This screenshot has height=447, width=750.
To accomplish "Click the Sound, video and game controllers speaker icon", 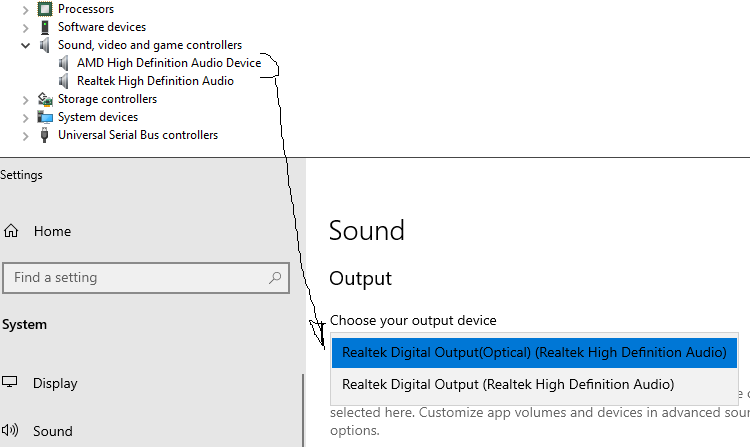I will pyautogui.click(x=44, y=45).
